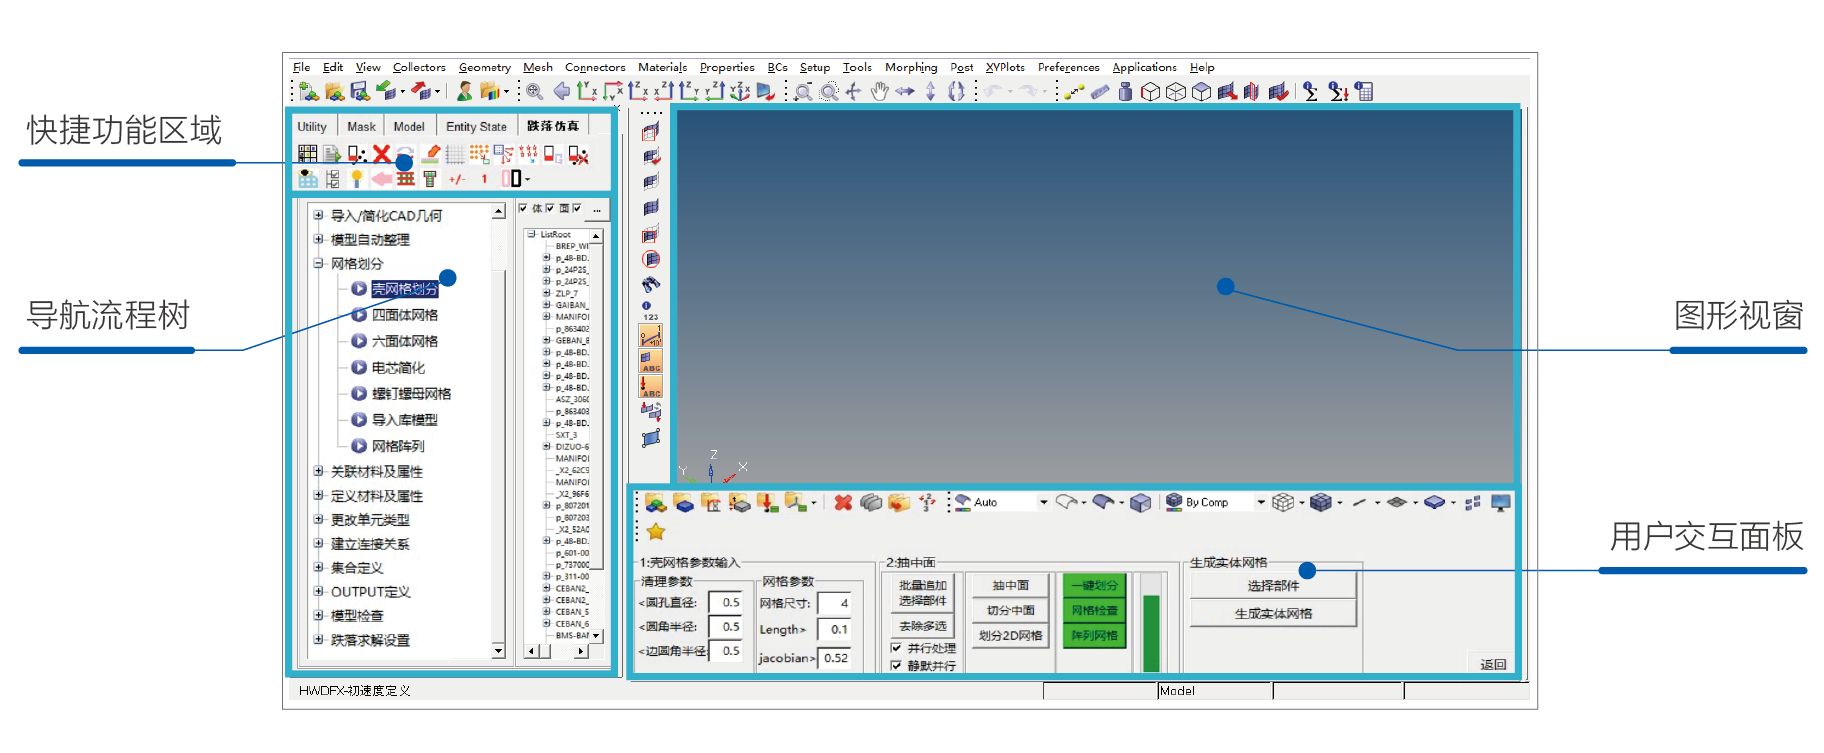Open the By Comp mesh color dropdown

pyautogui.click(x=1261, y=503)
